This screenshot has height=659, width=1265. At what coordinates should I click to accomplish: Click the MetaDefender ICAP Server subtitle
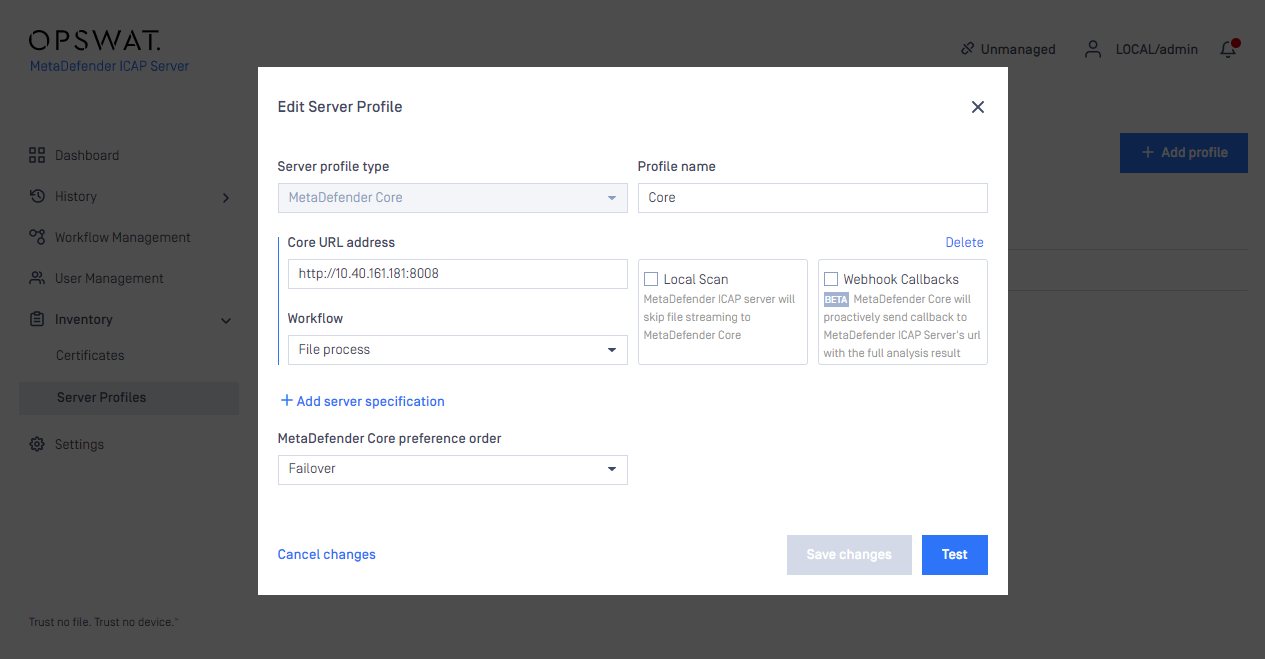click(109, 66)
